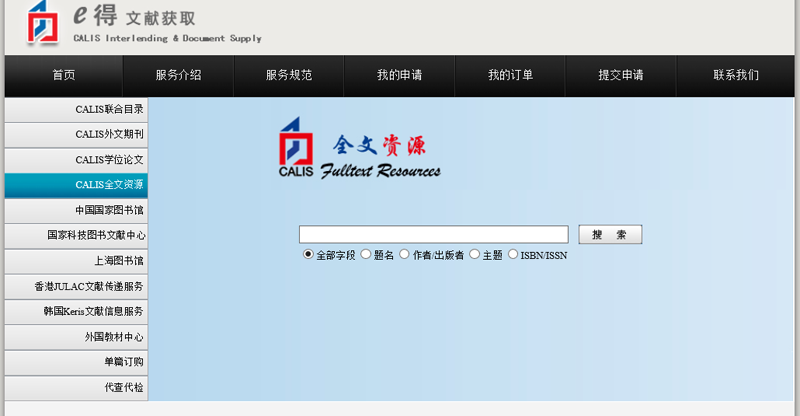
Task: Open 韩国Keris文献信息服务 sidebar item
Action: click(76, 312)
